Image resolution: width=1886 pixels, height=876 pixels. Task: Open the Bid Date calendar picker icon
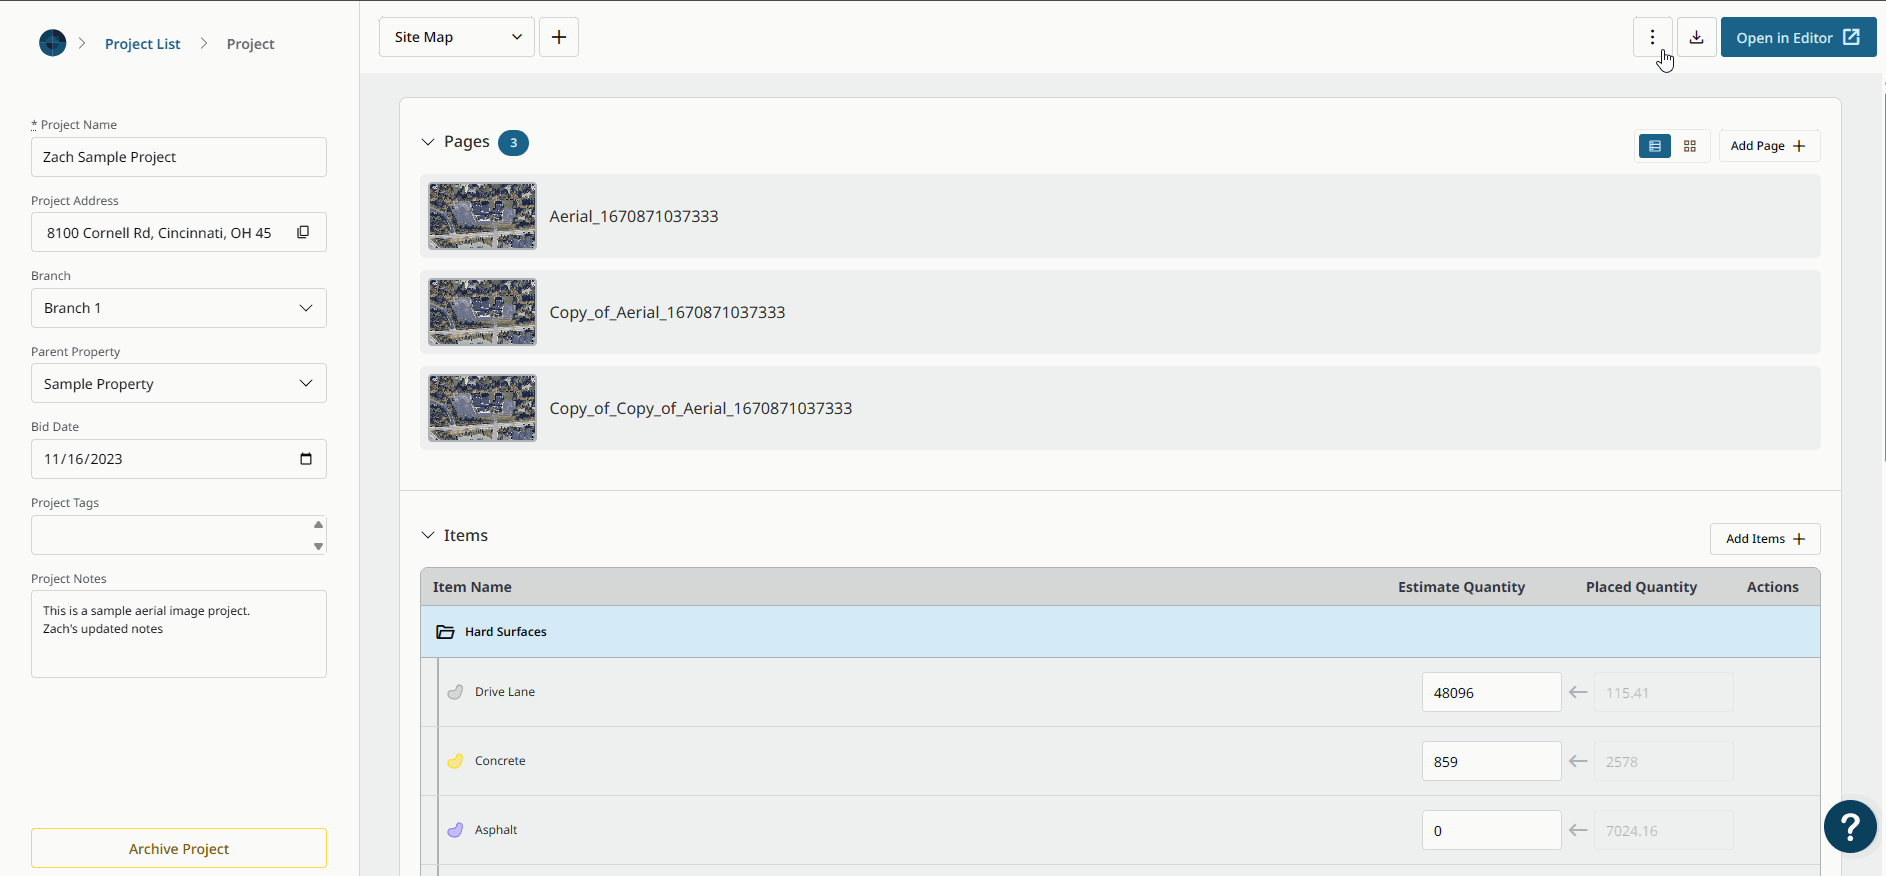click(x=306, y=459)
